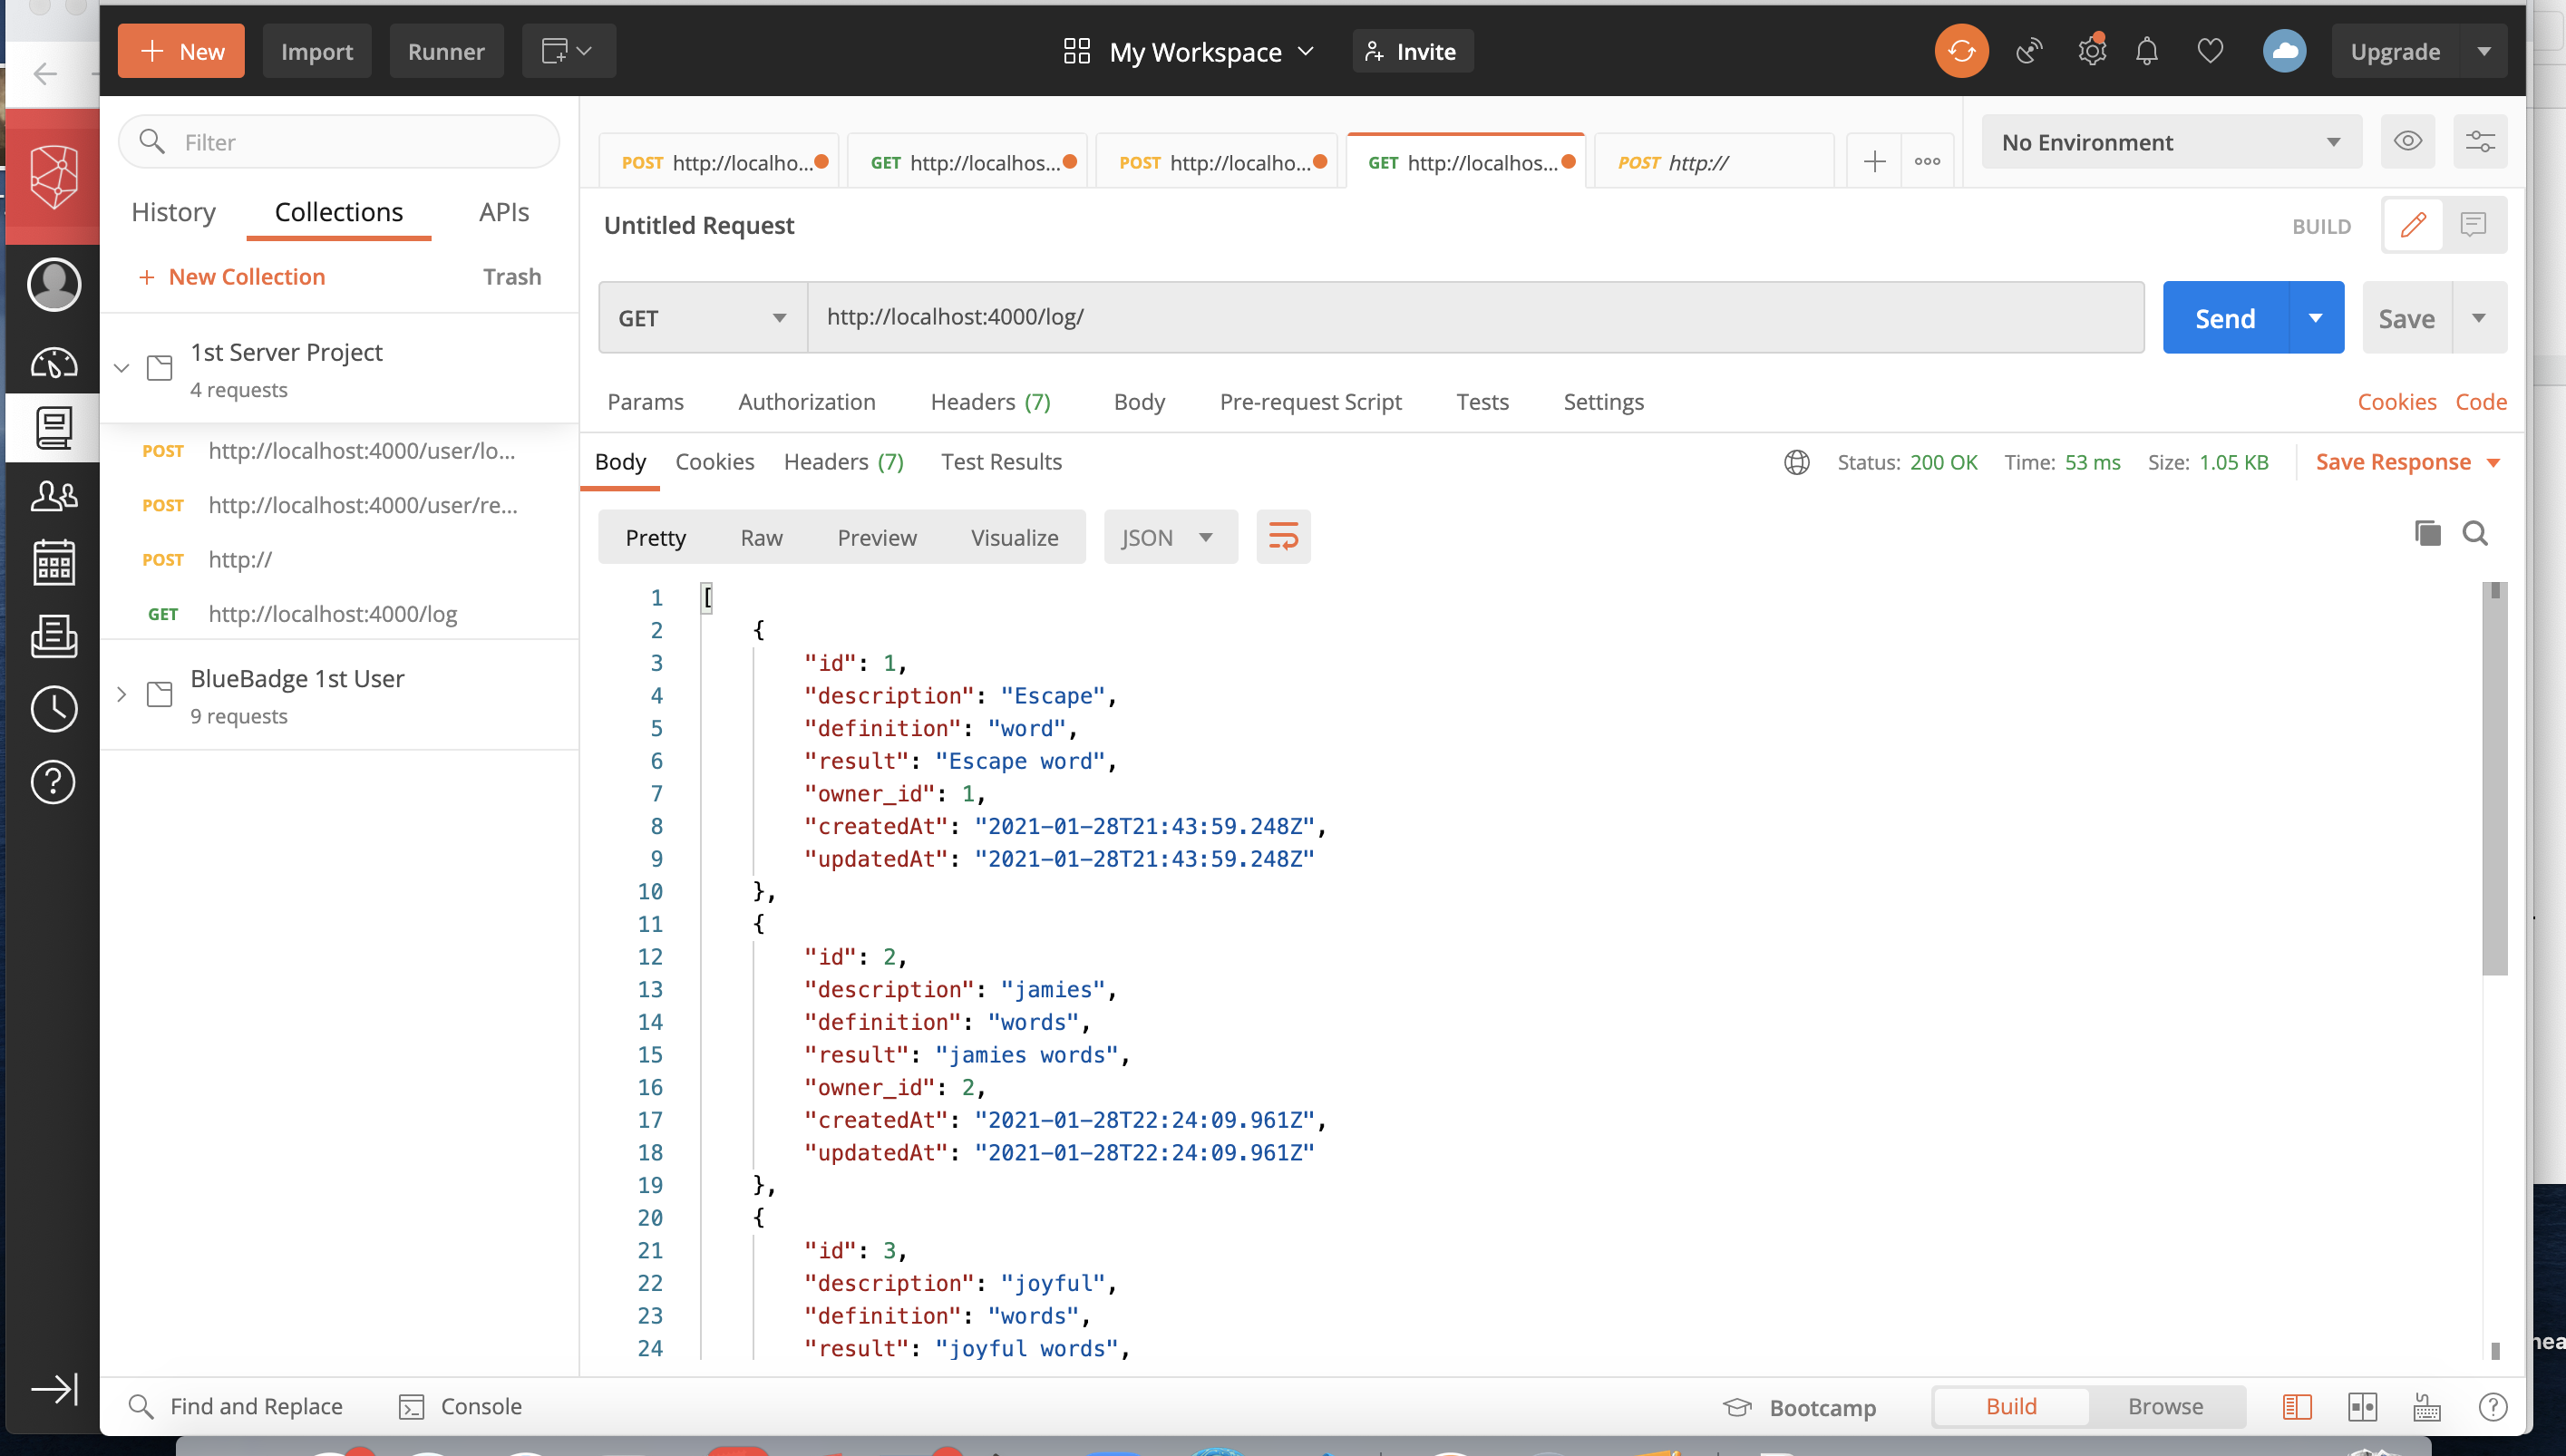2566x1456 pixels.
Task: Open the Capture requests satellite icon
Action: (x=2029, y=50)
